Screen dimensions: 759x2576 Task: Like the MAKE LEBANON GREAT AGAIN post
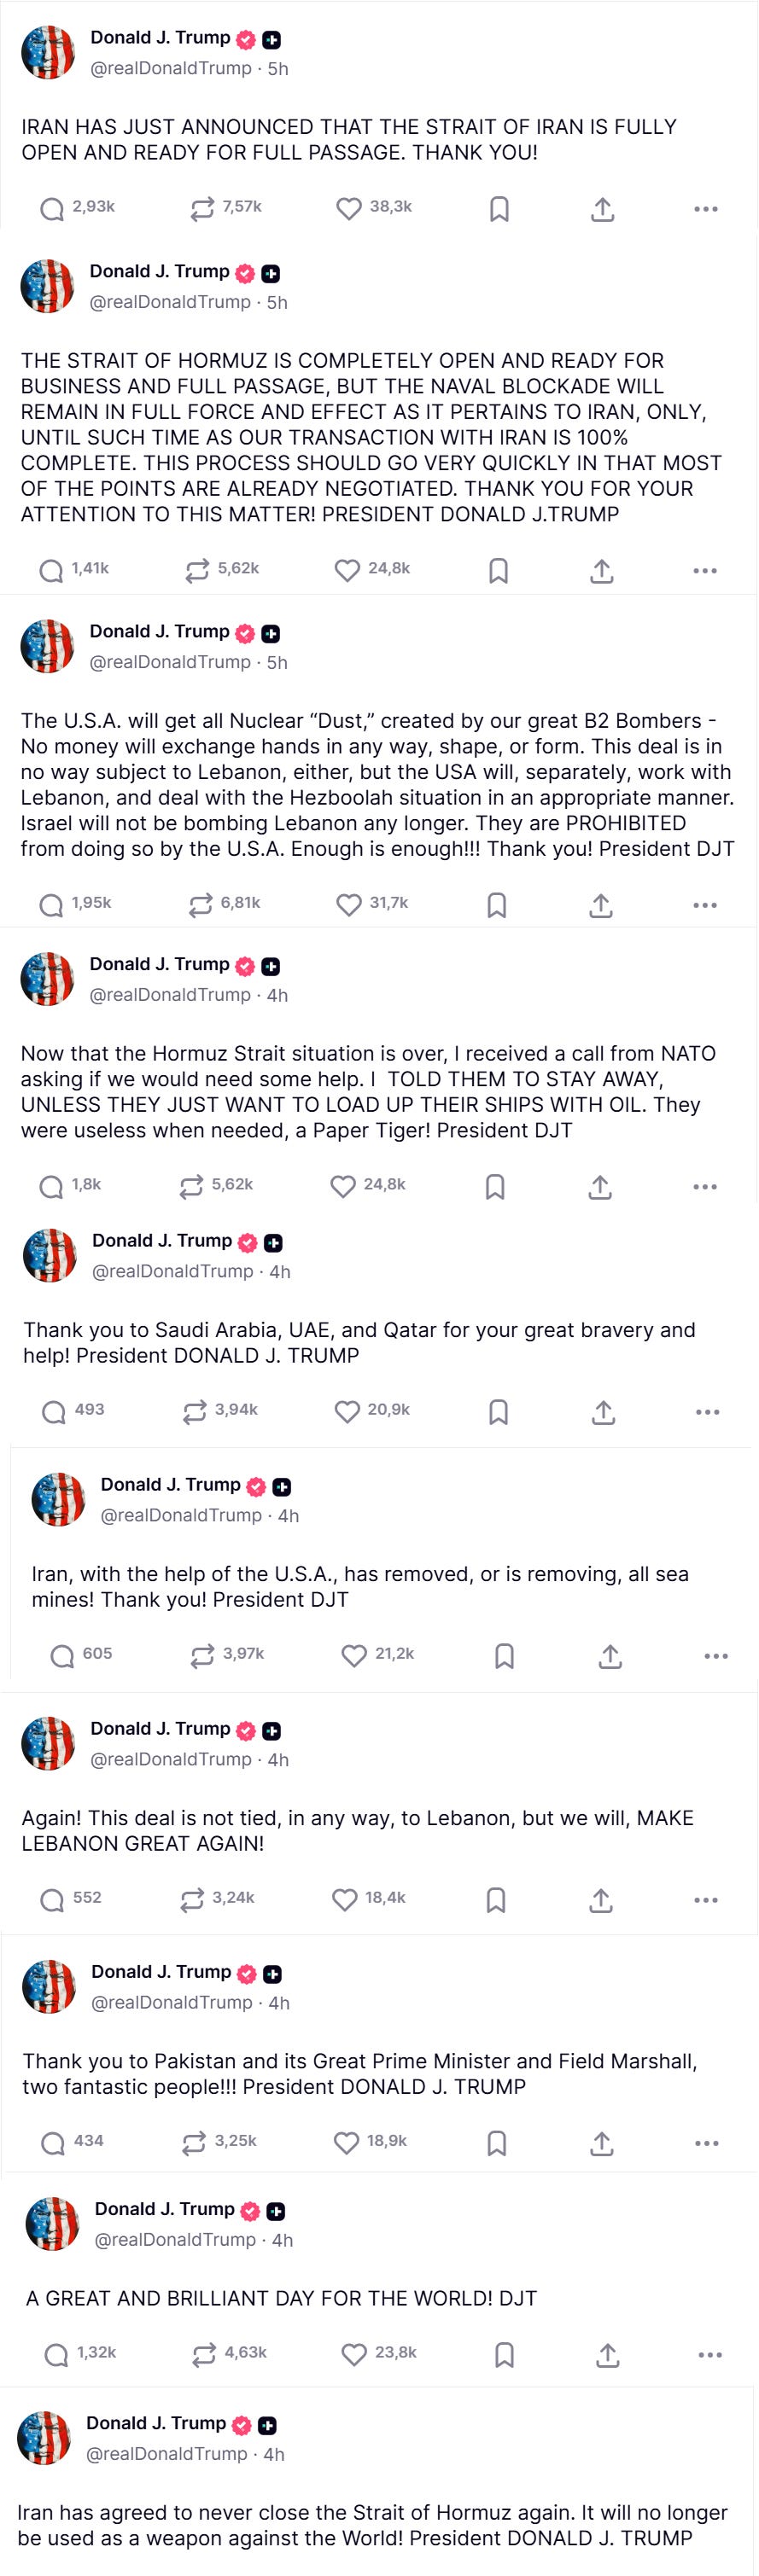click(x=344, y=1899)
